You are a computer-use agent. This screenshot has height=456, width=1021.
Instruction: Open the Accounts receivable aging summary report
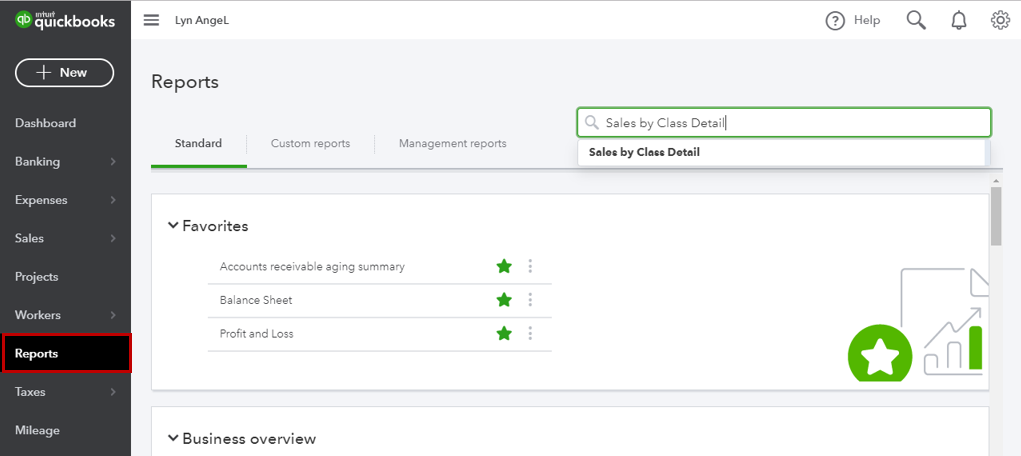tap(312, 267)
